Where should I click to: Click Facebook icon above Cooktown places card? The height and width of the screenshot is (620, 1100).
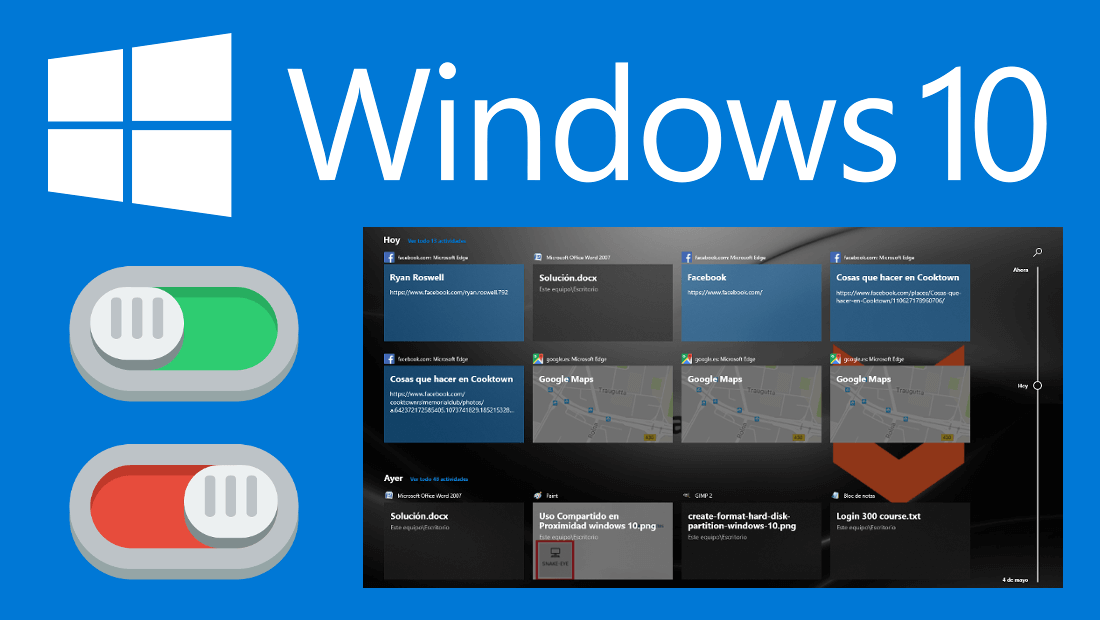pos(836,257)
